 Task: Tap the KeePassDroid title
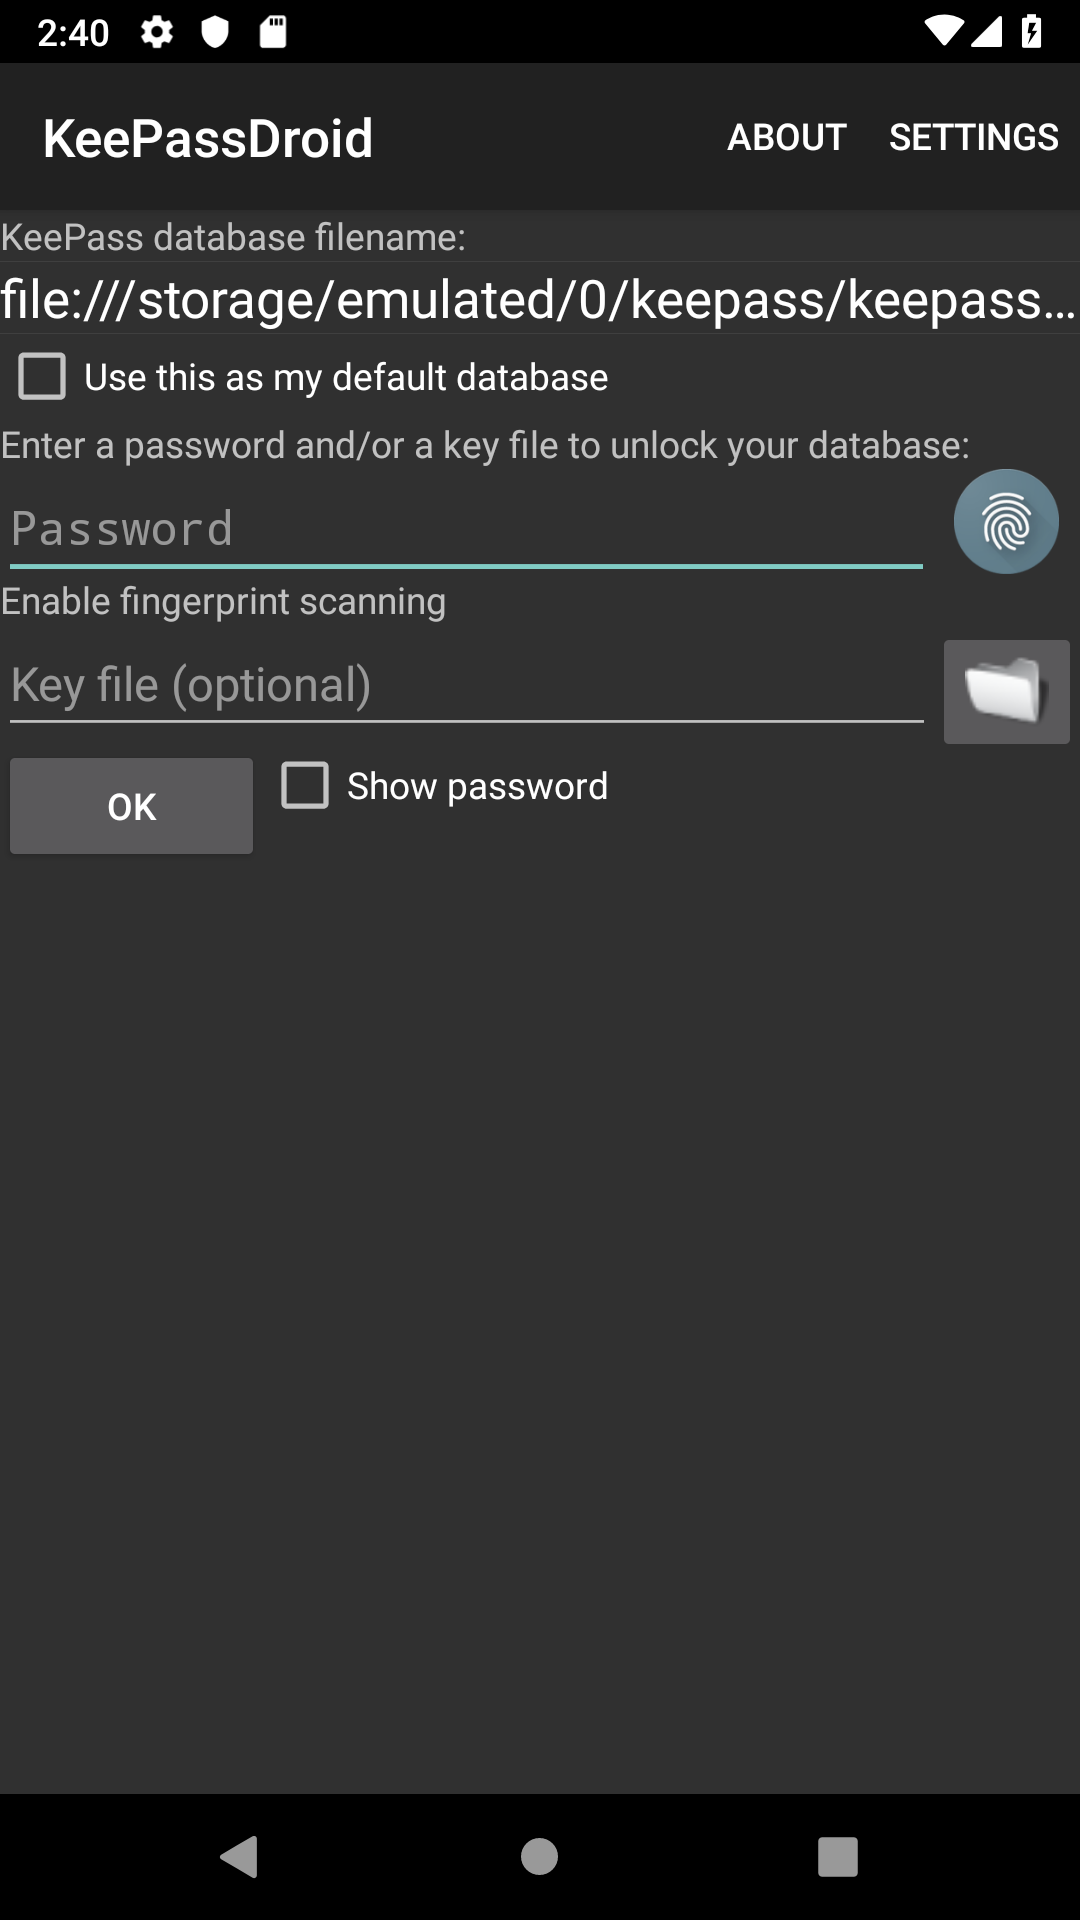coord(206,137)
